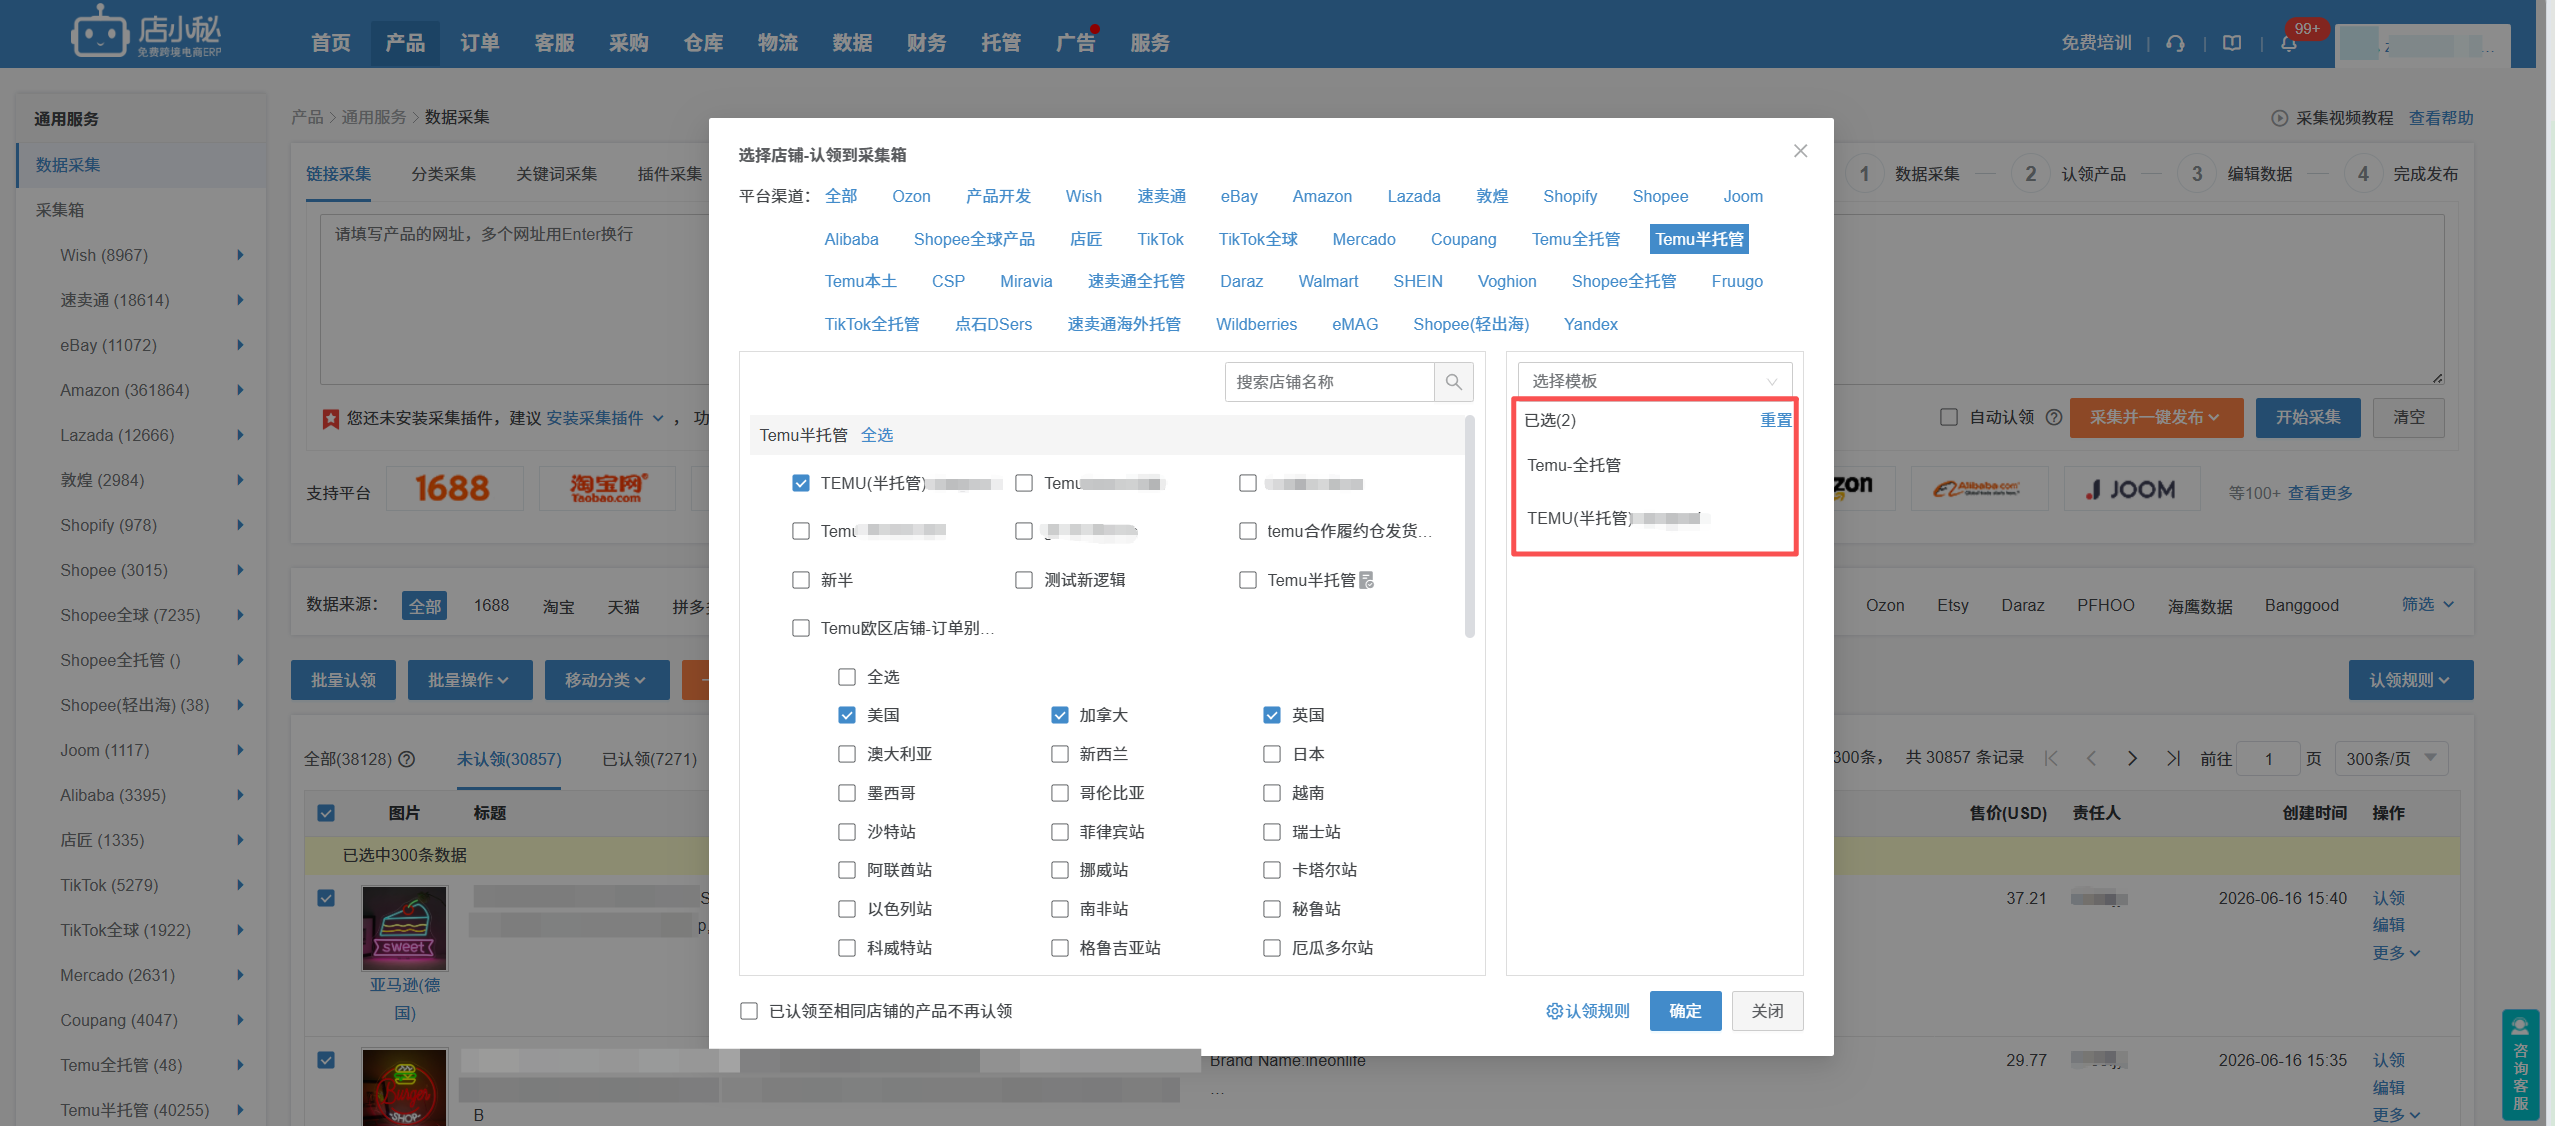Open the 订单 top menu
This screenshot has width=2555, height=1126.
pyautogui.click(x=479, y=43)
